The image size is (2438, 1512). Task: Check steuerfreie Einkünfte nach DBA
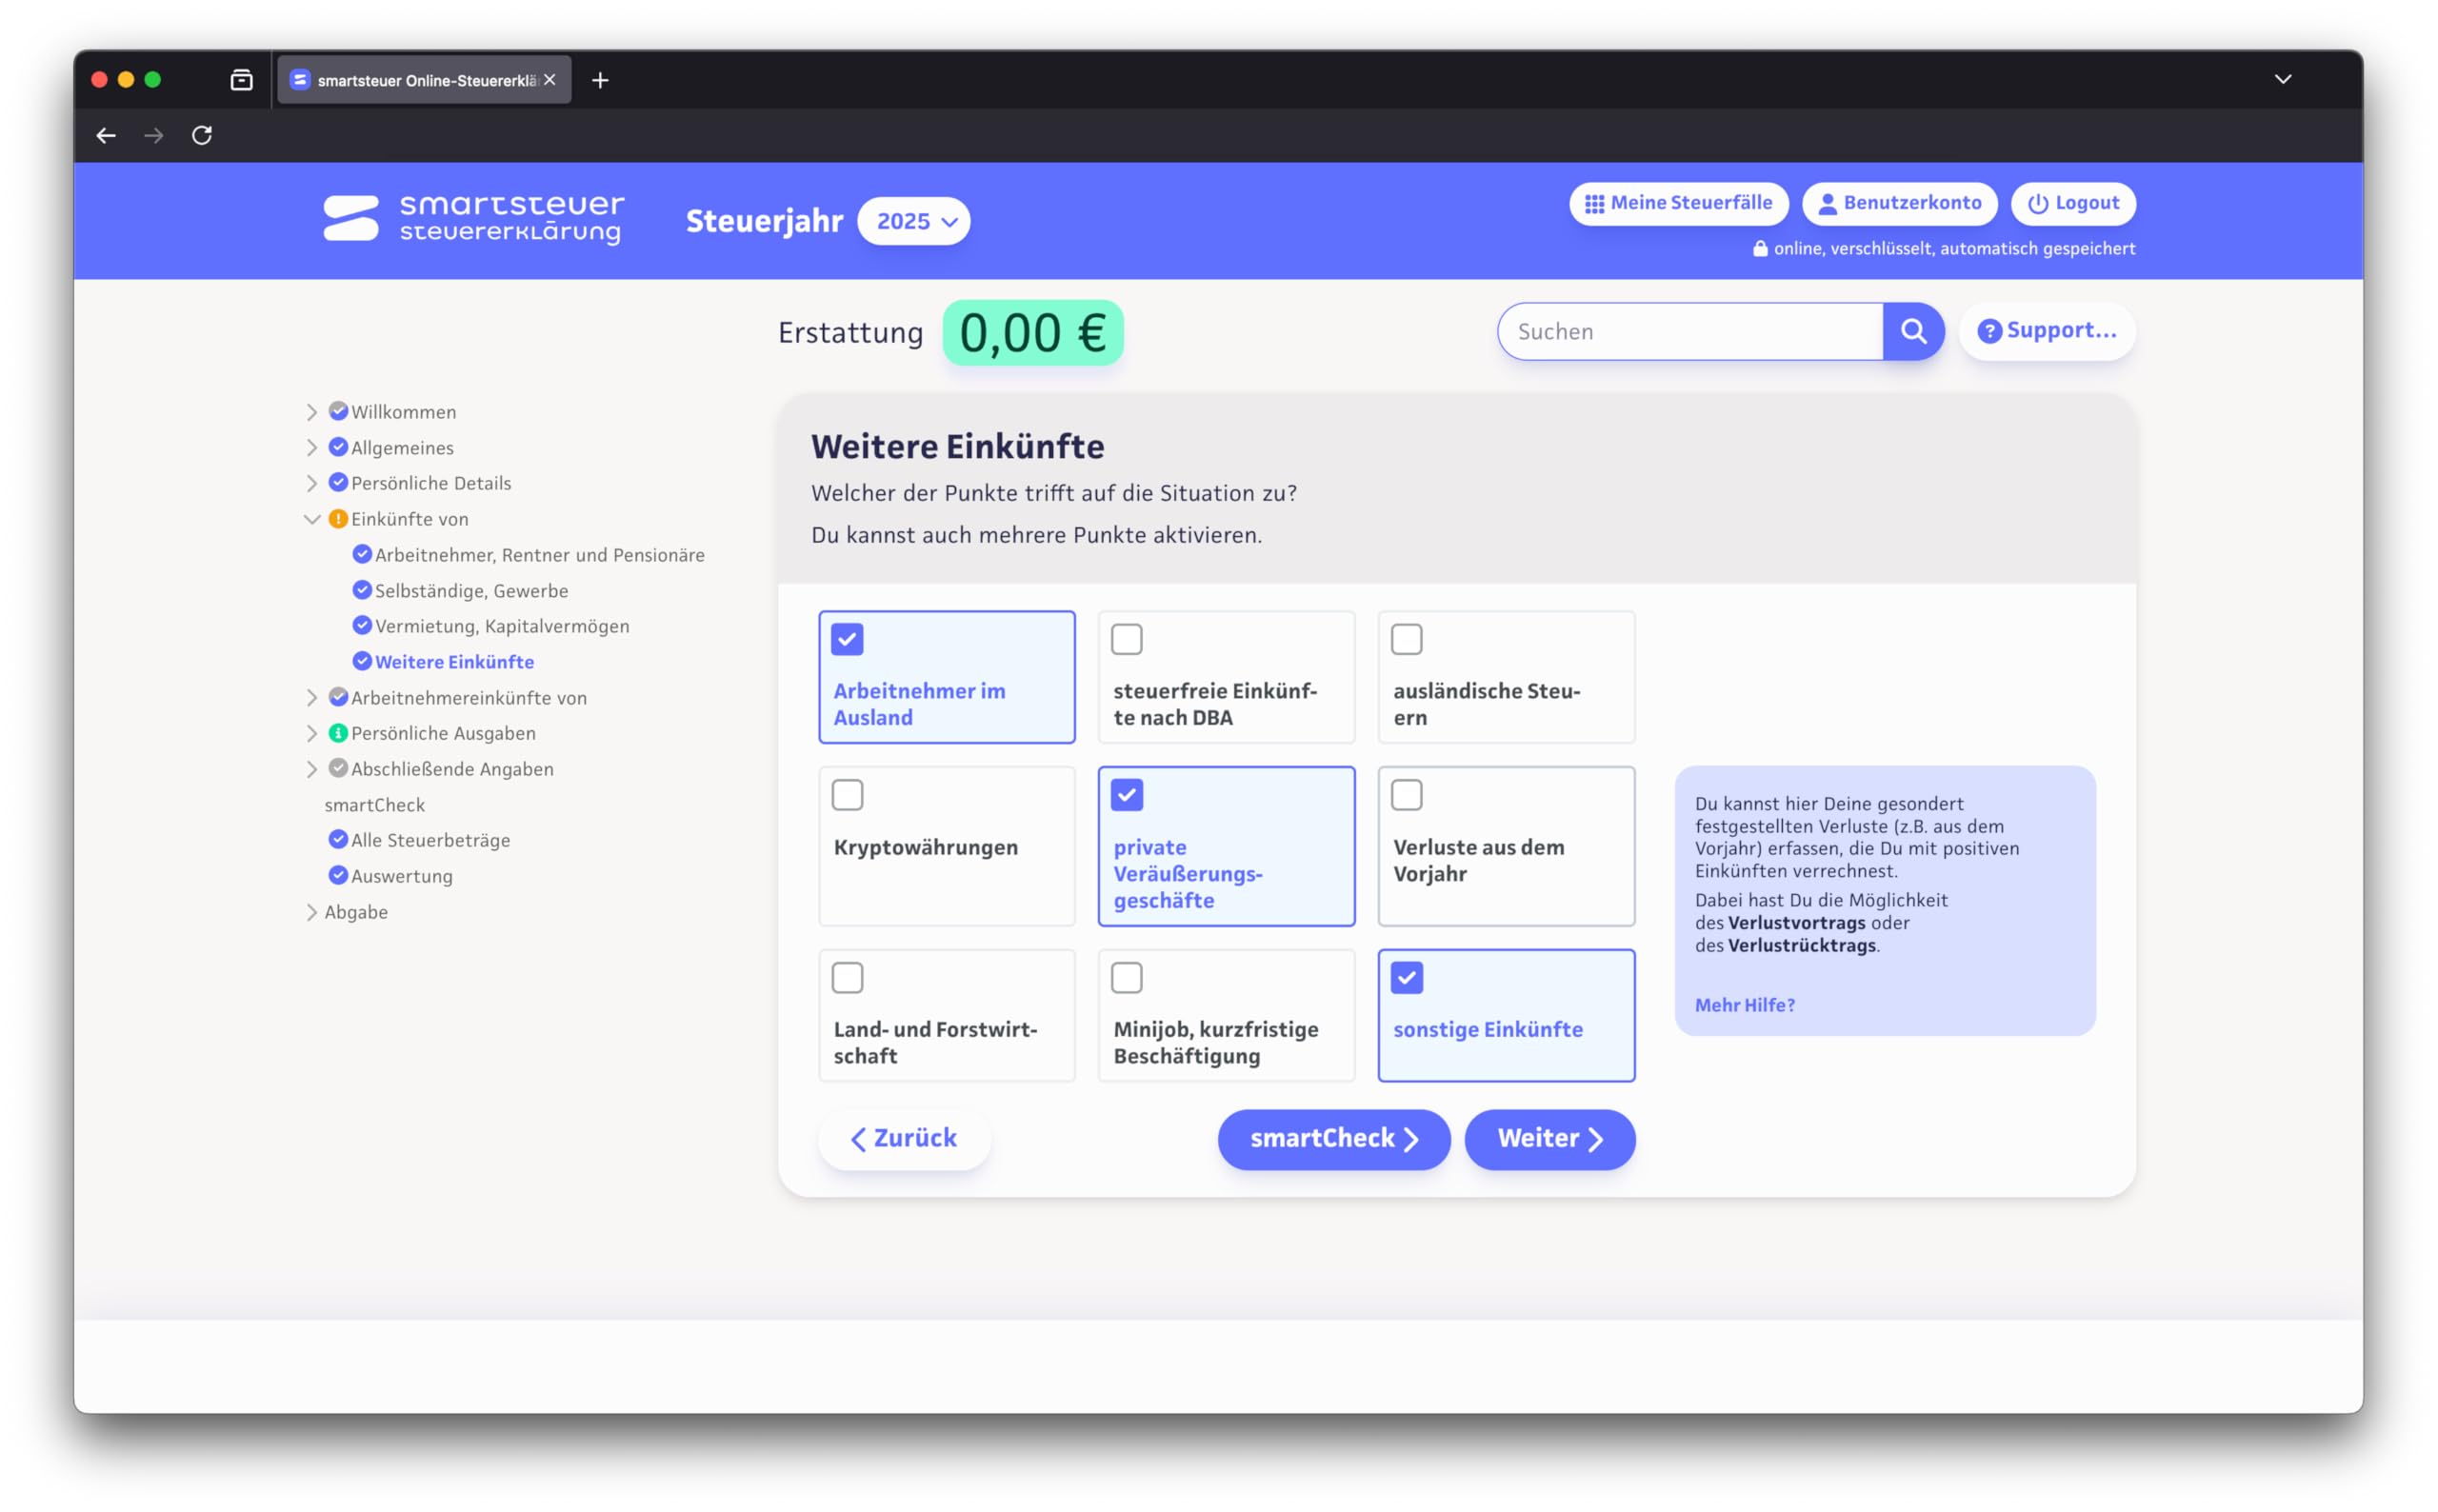[x=1127, y=639]
